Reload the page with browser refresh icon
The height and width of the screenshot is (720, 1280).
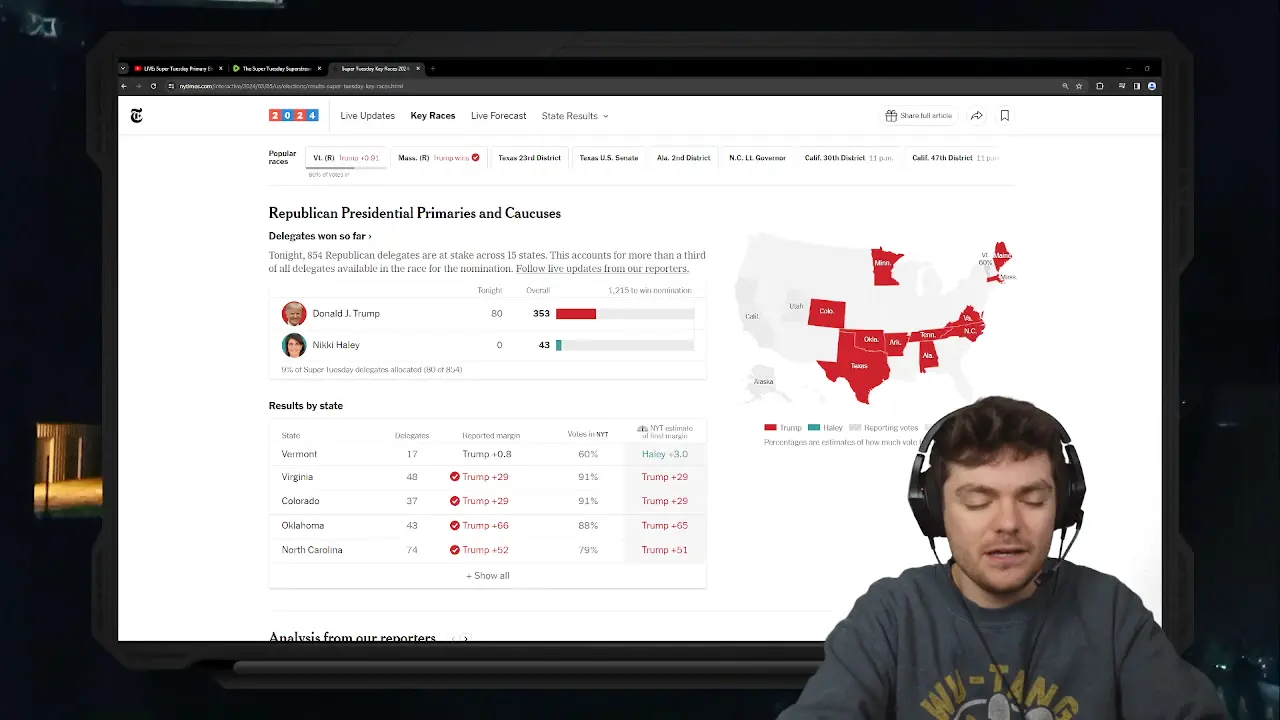(x=153, y=86)
